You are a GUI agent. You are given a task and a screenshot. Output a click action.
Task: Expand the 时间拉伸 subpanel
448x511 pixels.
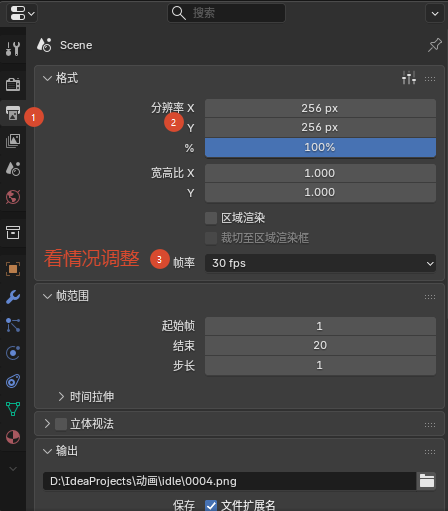[86, 397]
